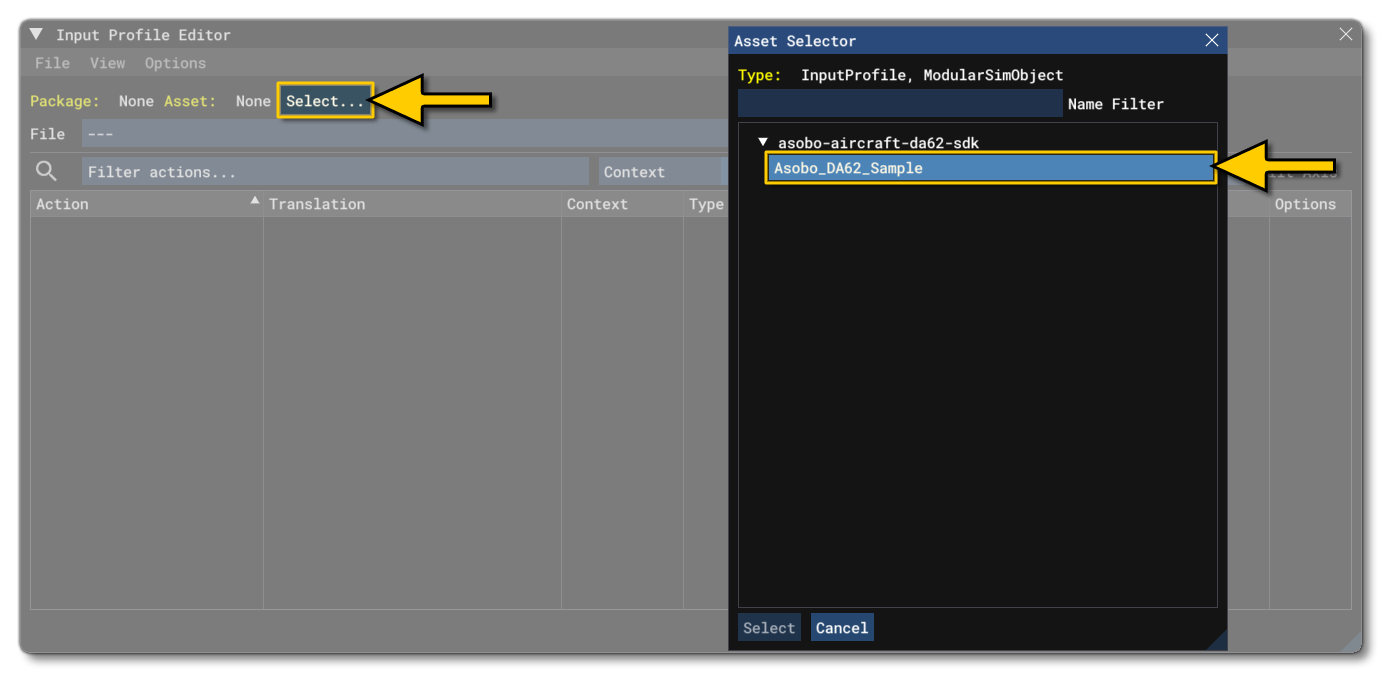Confirm with the Select button in Asset Selector
1382x673 pixels.
point(769,627)
